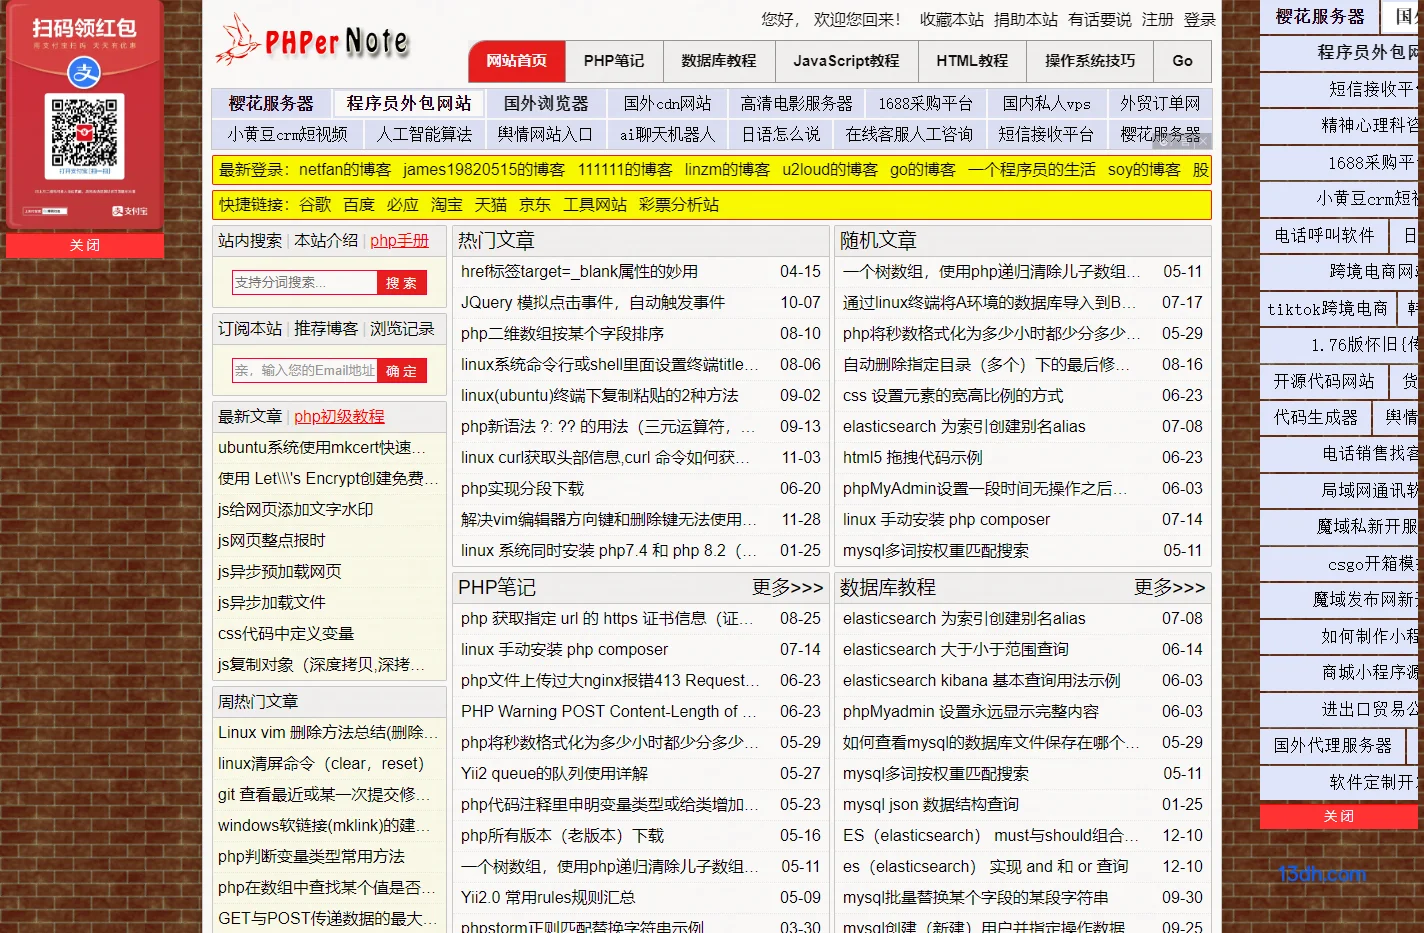
Task: Open the Go navigation tab
Action: [x=1182, y=61]
